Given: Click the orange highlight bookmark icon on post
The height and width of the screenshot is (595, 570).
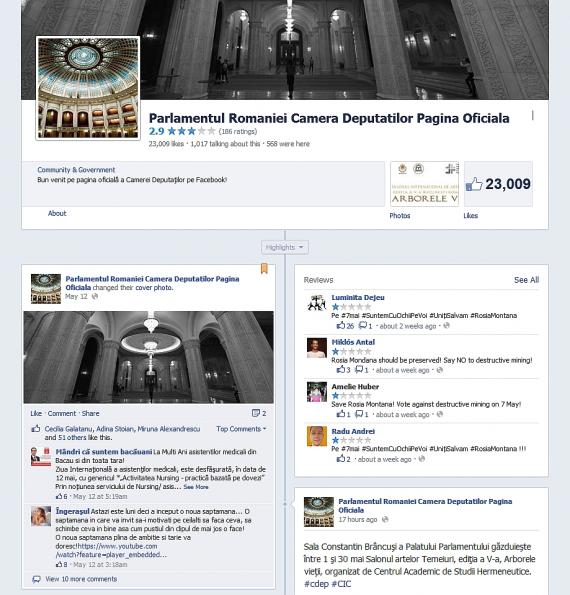Looking at the screenshot, I should click(264, 269).
